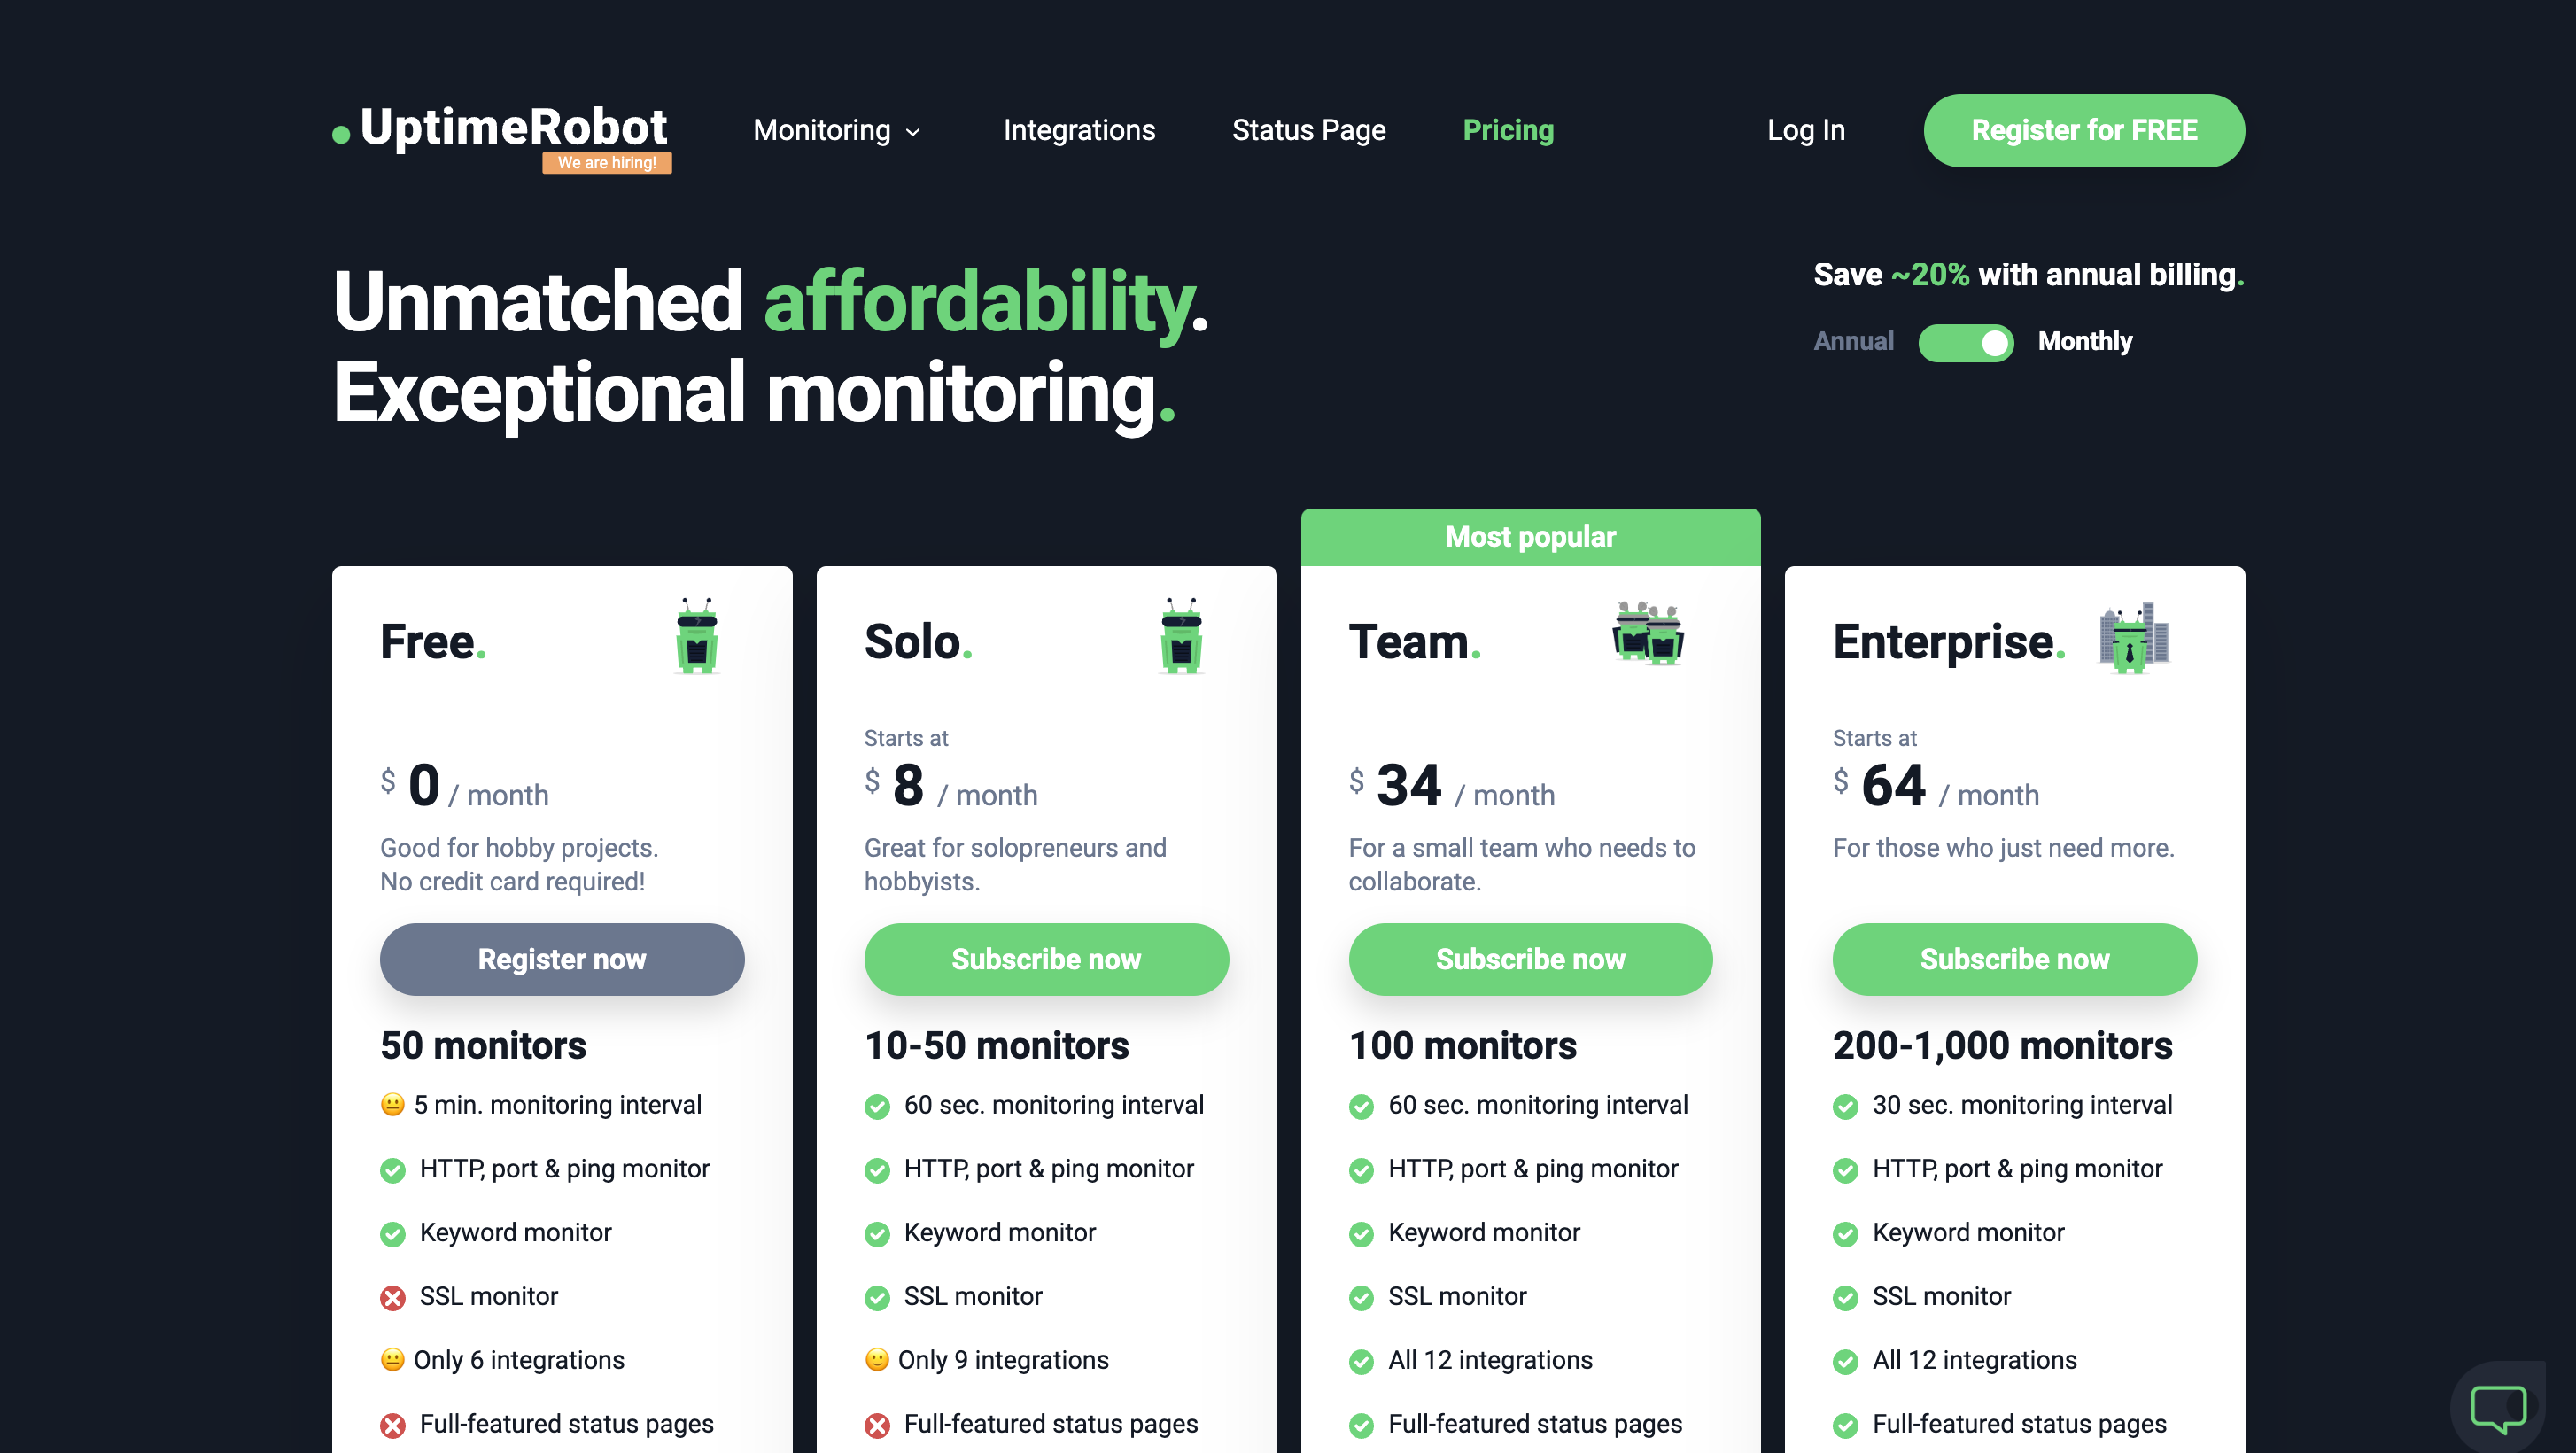The height and width of the screenshot is (1453, 2576).
Task: Select the Pricing menu item
Action: [x=1508, y=129]
